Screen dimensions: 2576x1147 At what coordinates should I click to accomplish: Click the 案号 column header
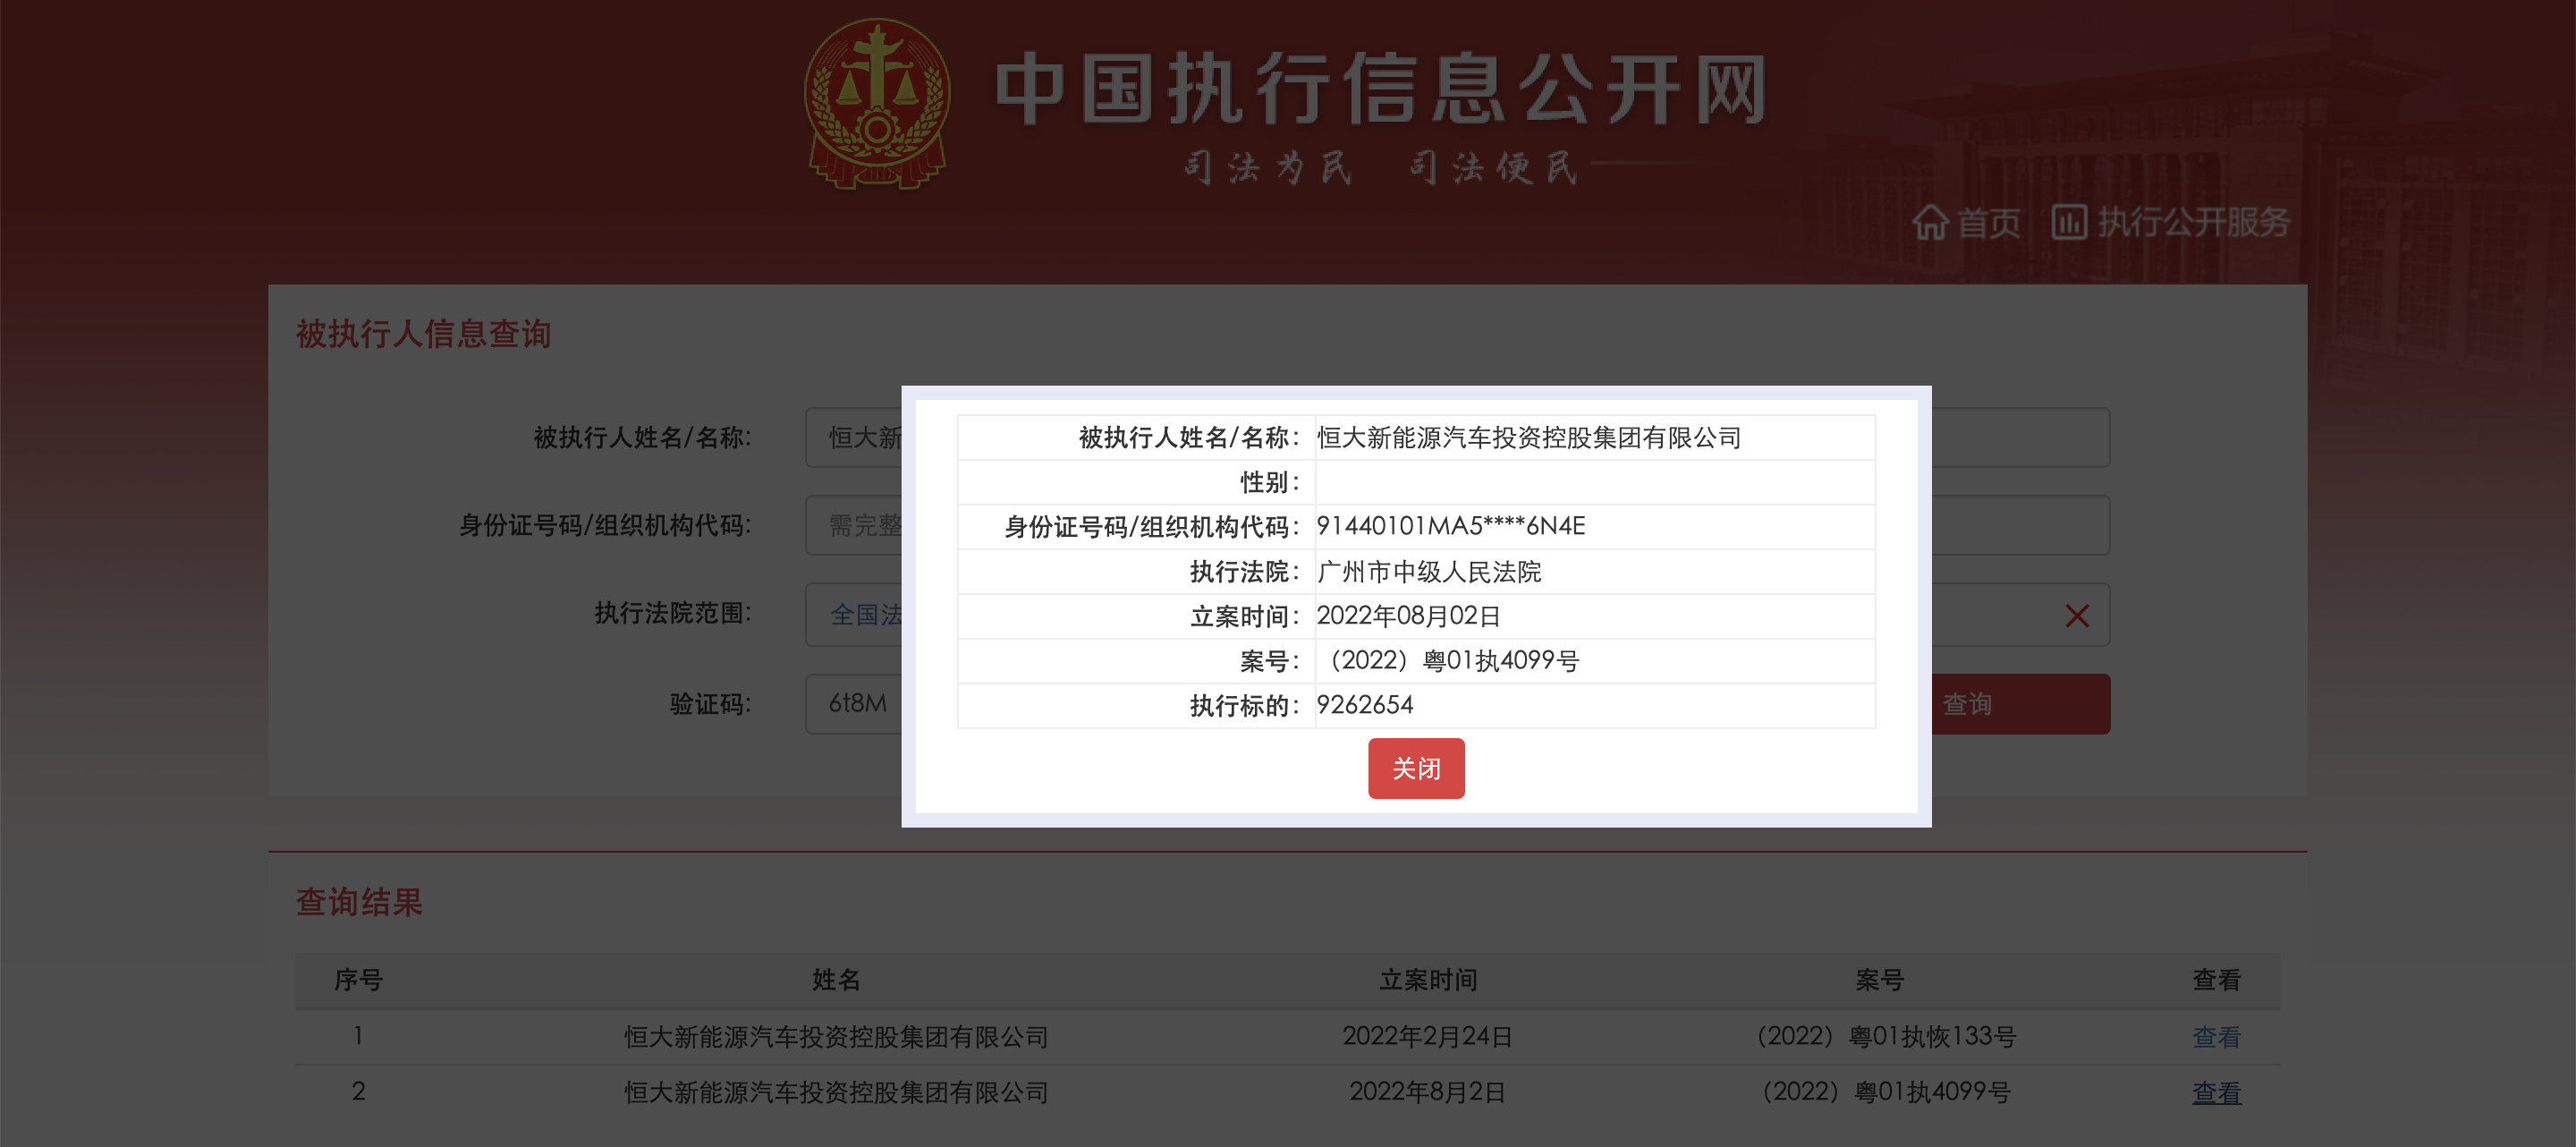[1879, 980]
